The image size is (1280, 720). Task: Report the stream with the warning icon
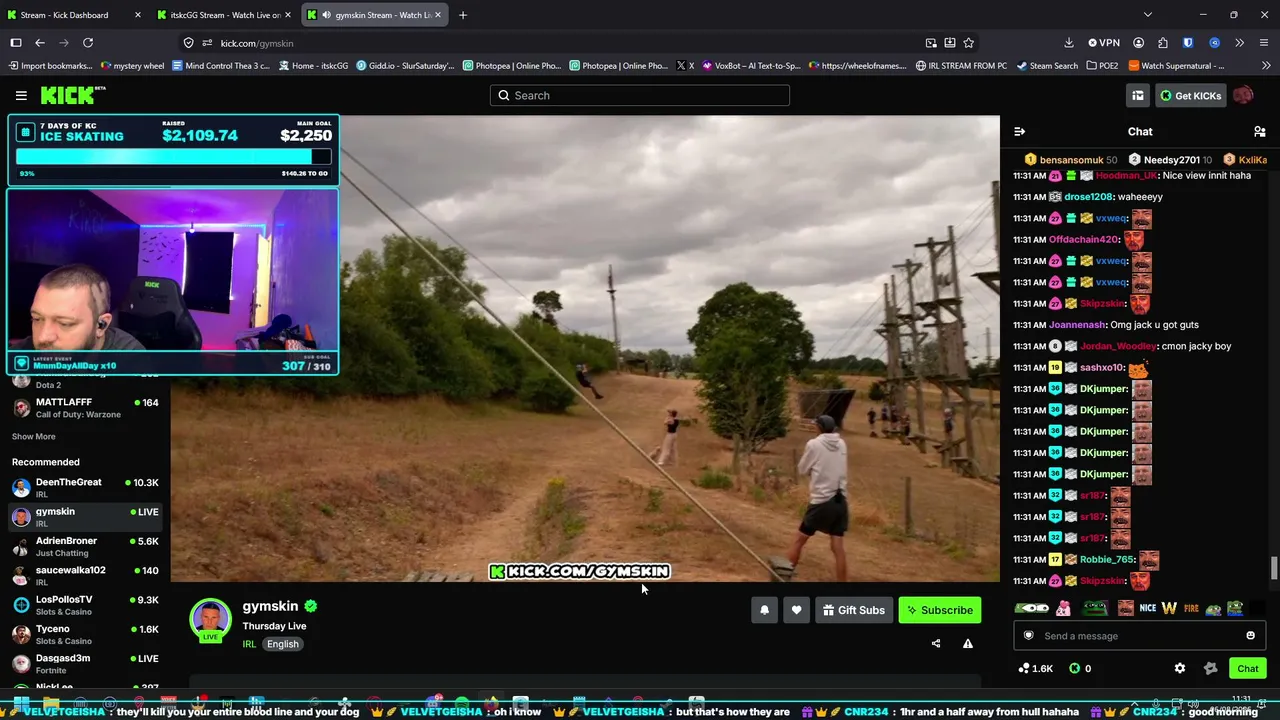coord(968,644)
